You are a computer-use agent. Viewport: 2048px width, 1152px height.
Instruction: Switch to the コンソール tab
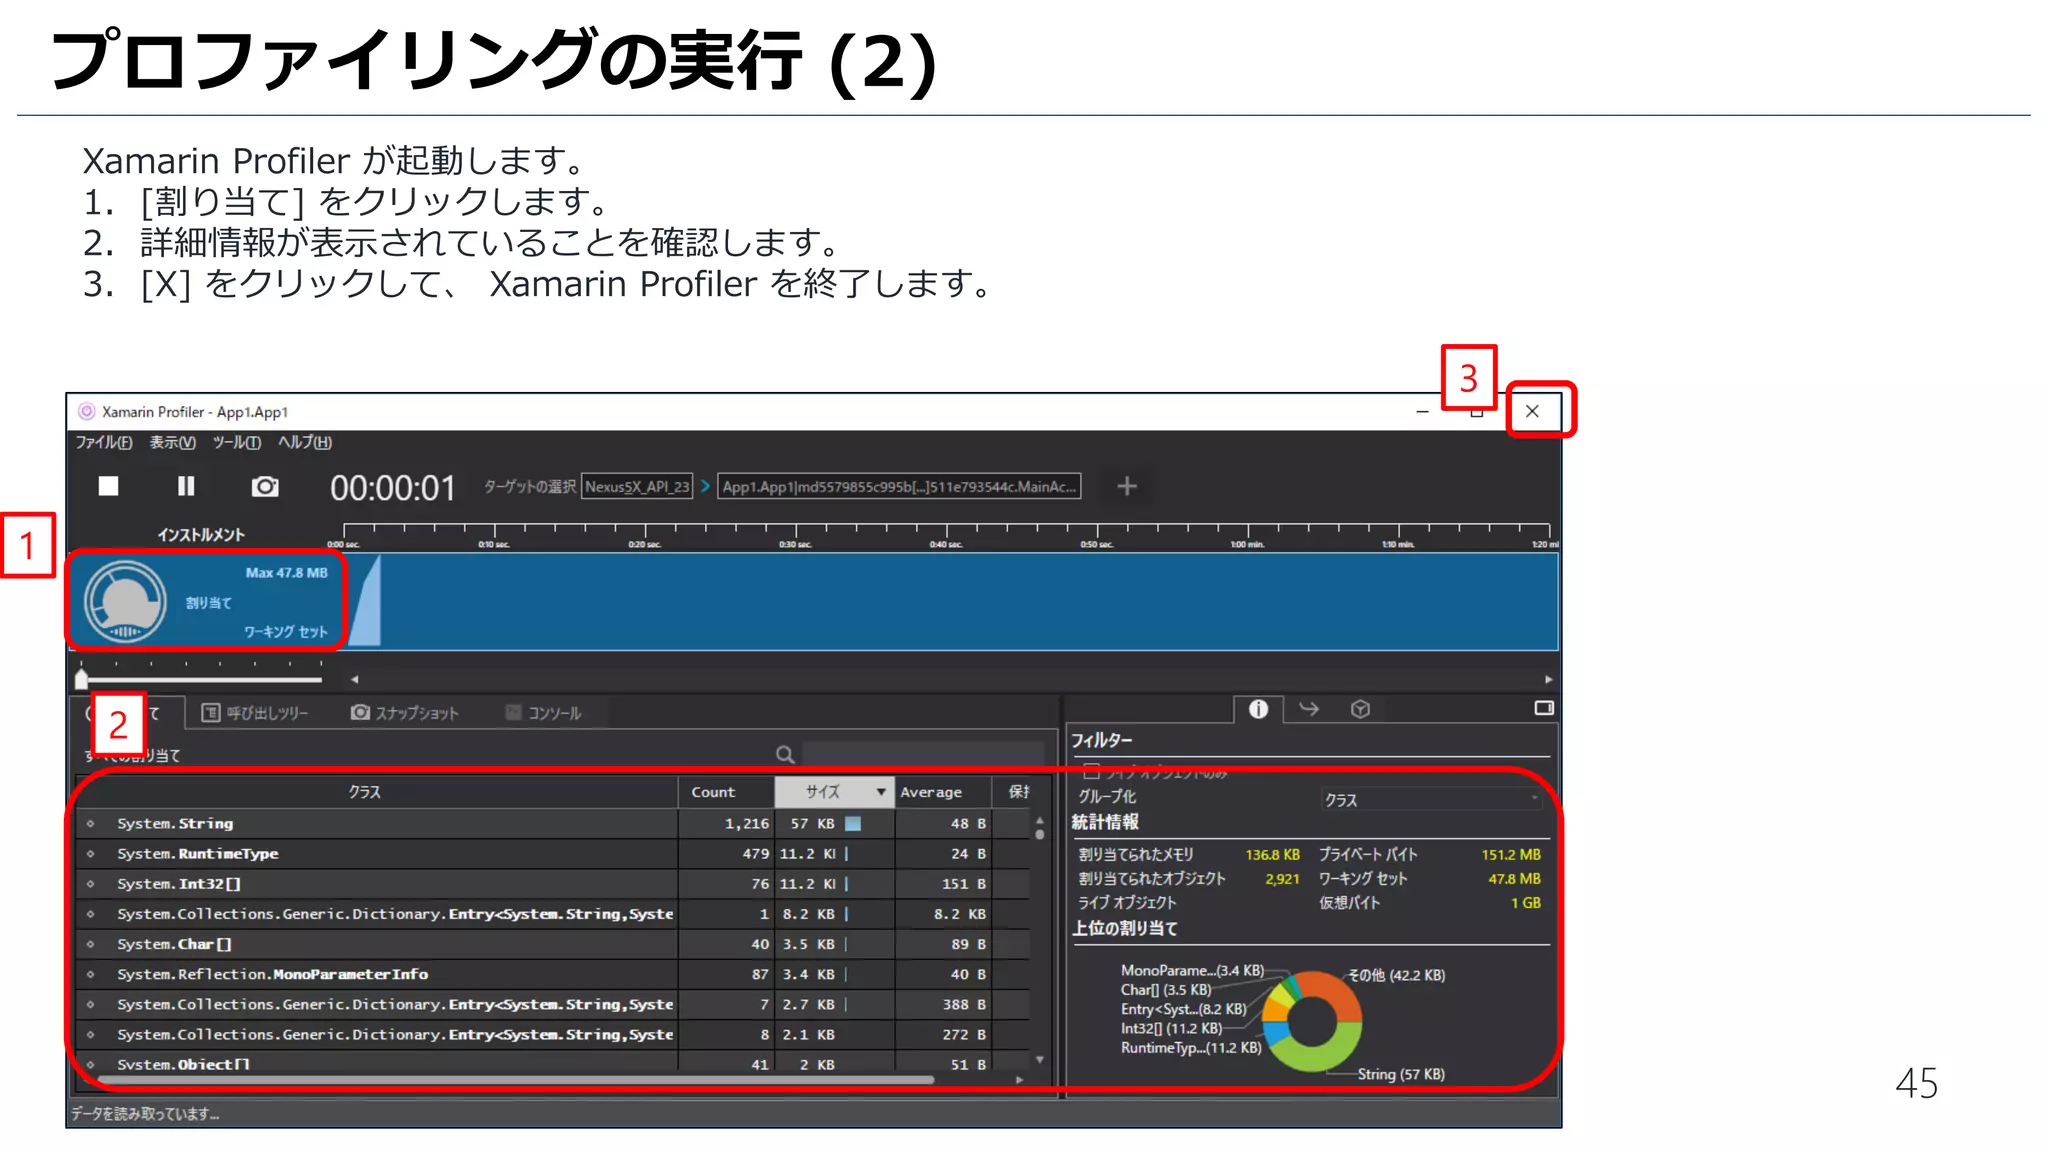pos(543,713)
